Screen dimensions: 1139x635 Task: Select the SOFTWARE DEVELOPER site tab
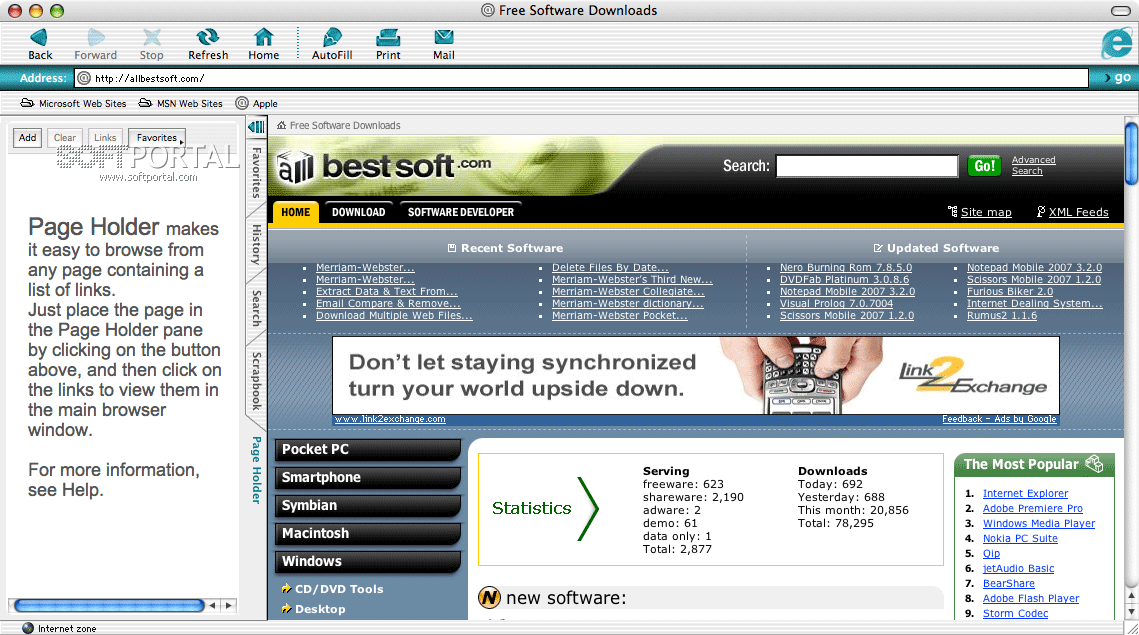(x=461, y=212)
